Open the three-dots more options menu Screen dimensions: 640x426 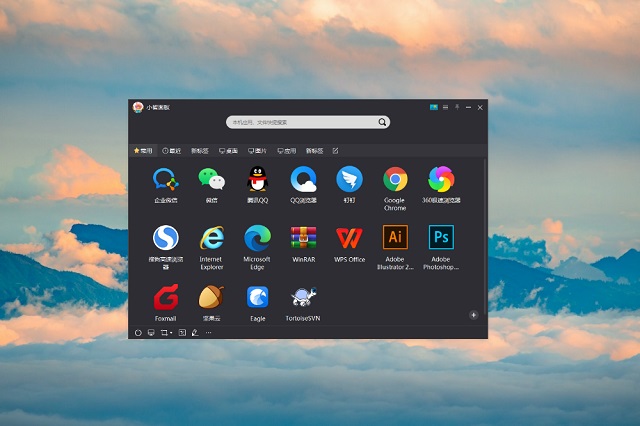209,332
